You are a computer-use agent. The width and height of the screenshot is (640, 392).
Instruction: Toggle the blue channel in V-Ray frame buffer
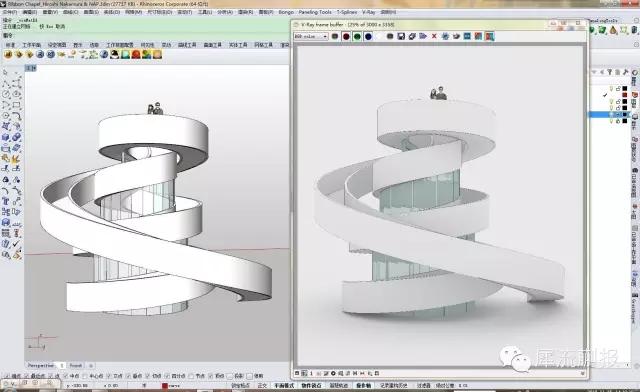368,36
